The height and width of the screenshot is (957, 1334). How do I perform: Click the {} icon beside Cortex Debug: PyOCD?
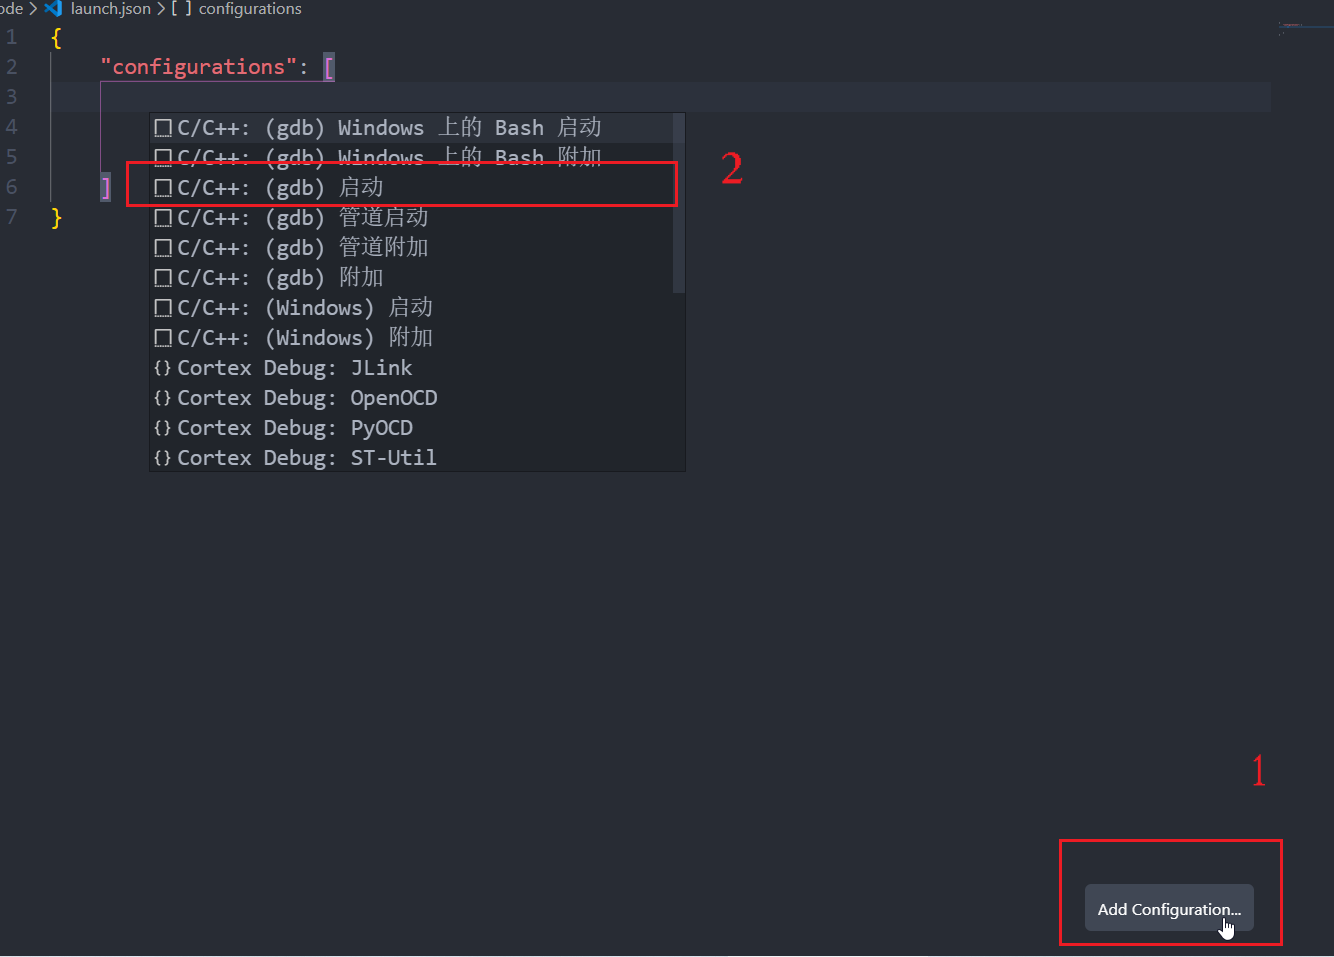162,427
